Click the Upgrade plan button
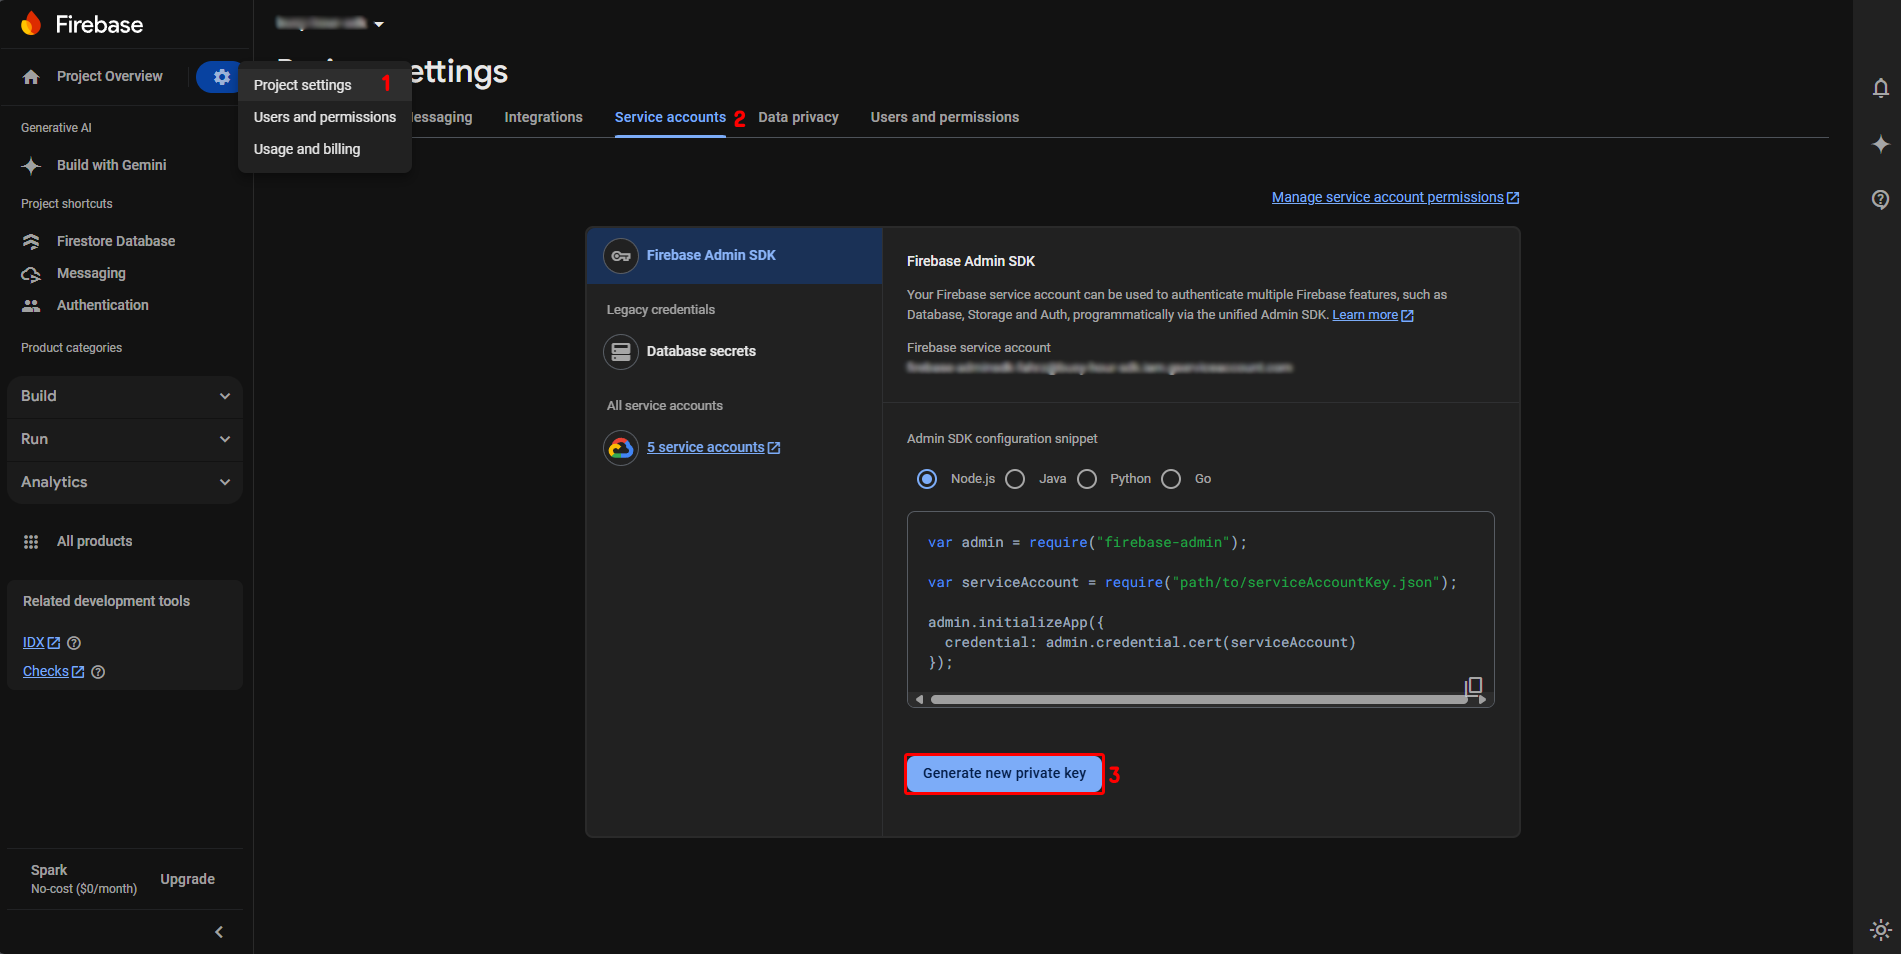Screen dimensions: 1901x954 [x=187, y=879]
